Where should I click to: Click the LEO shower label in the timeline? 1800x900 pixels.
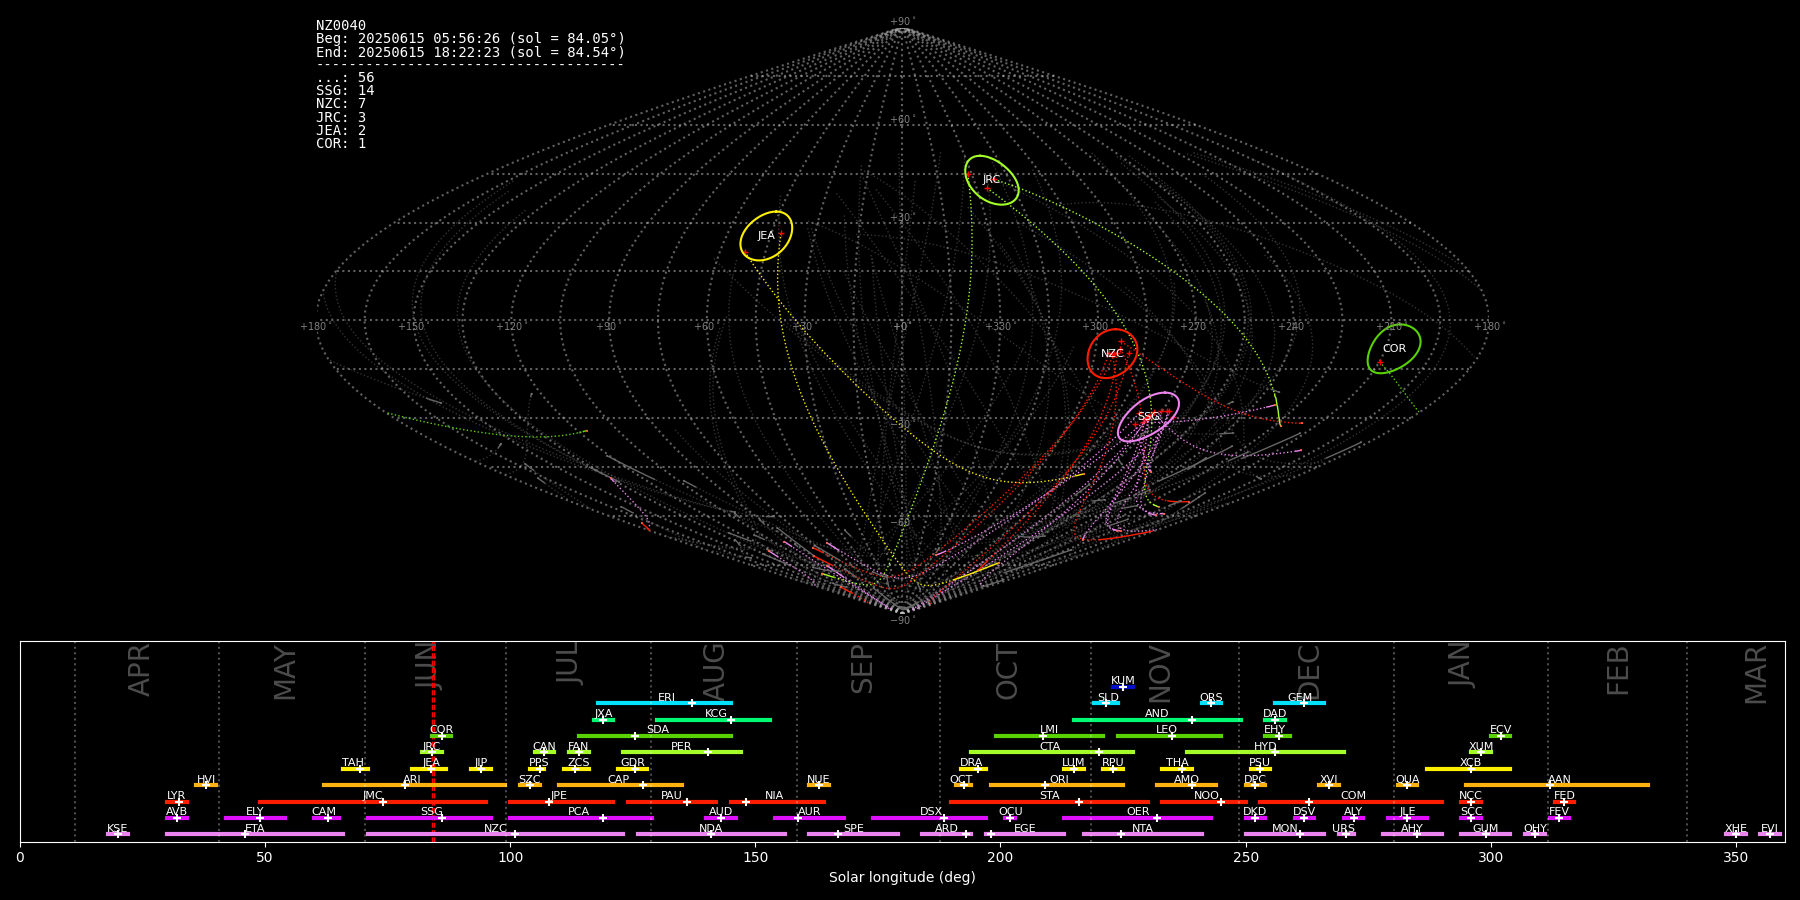point(1167,730)
